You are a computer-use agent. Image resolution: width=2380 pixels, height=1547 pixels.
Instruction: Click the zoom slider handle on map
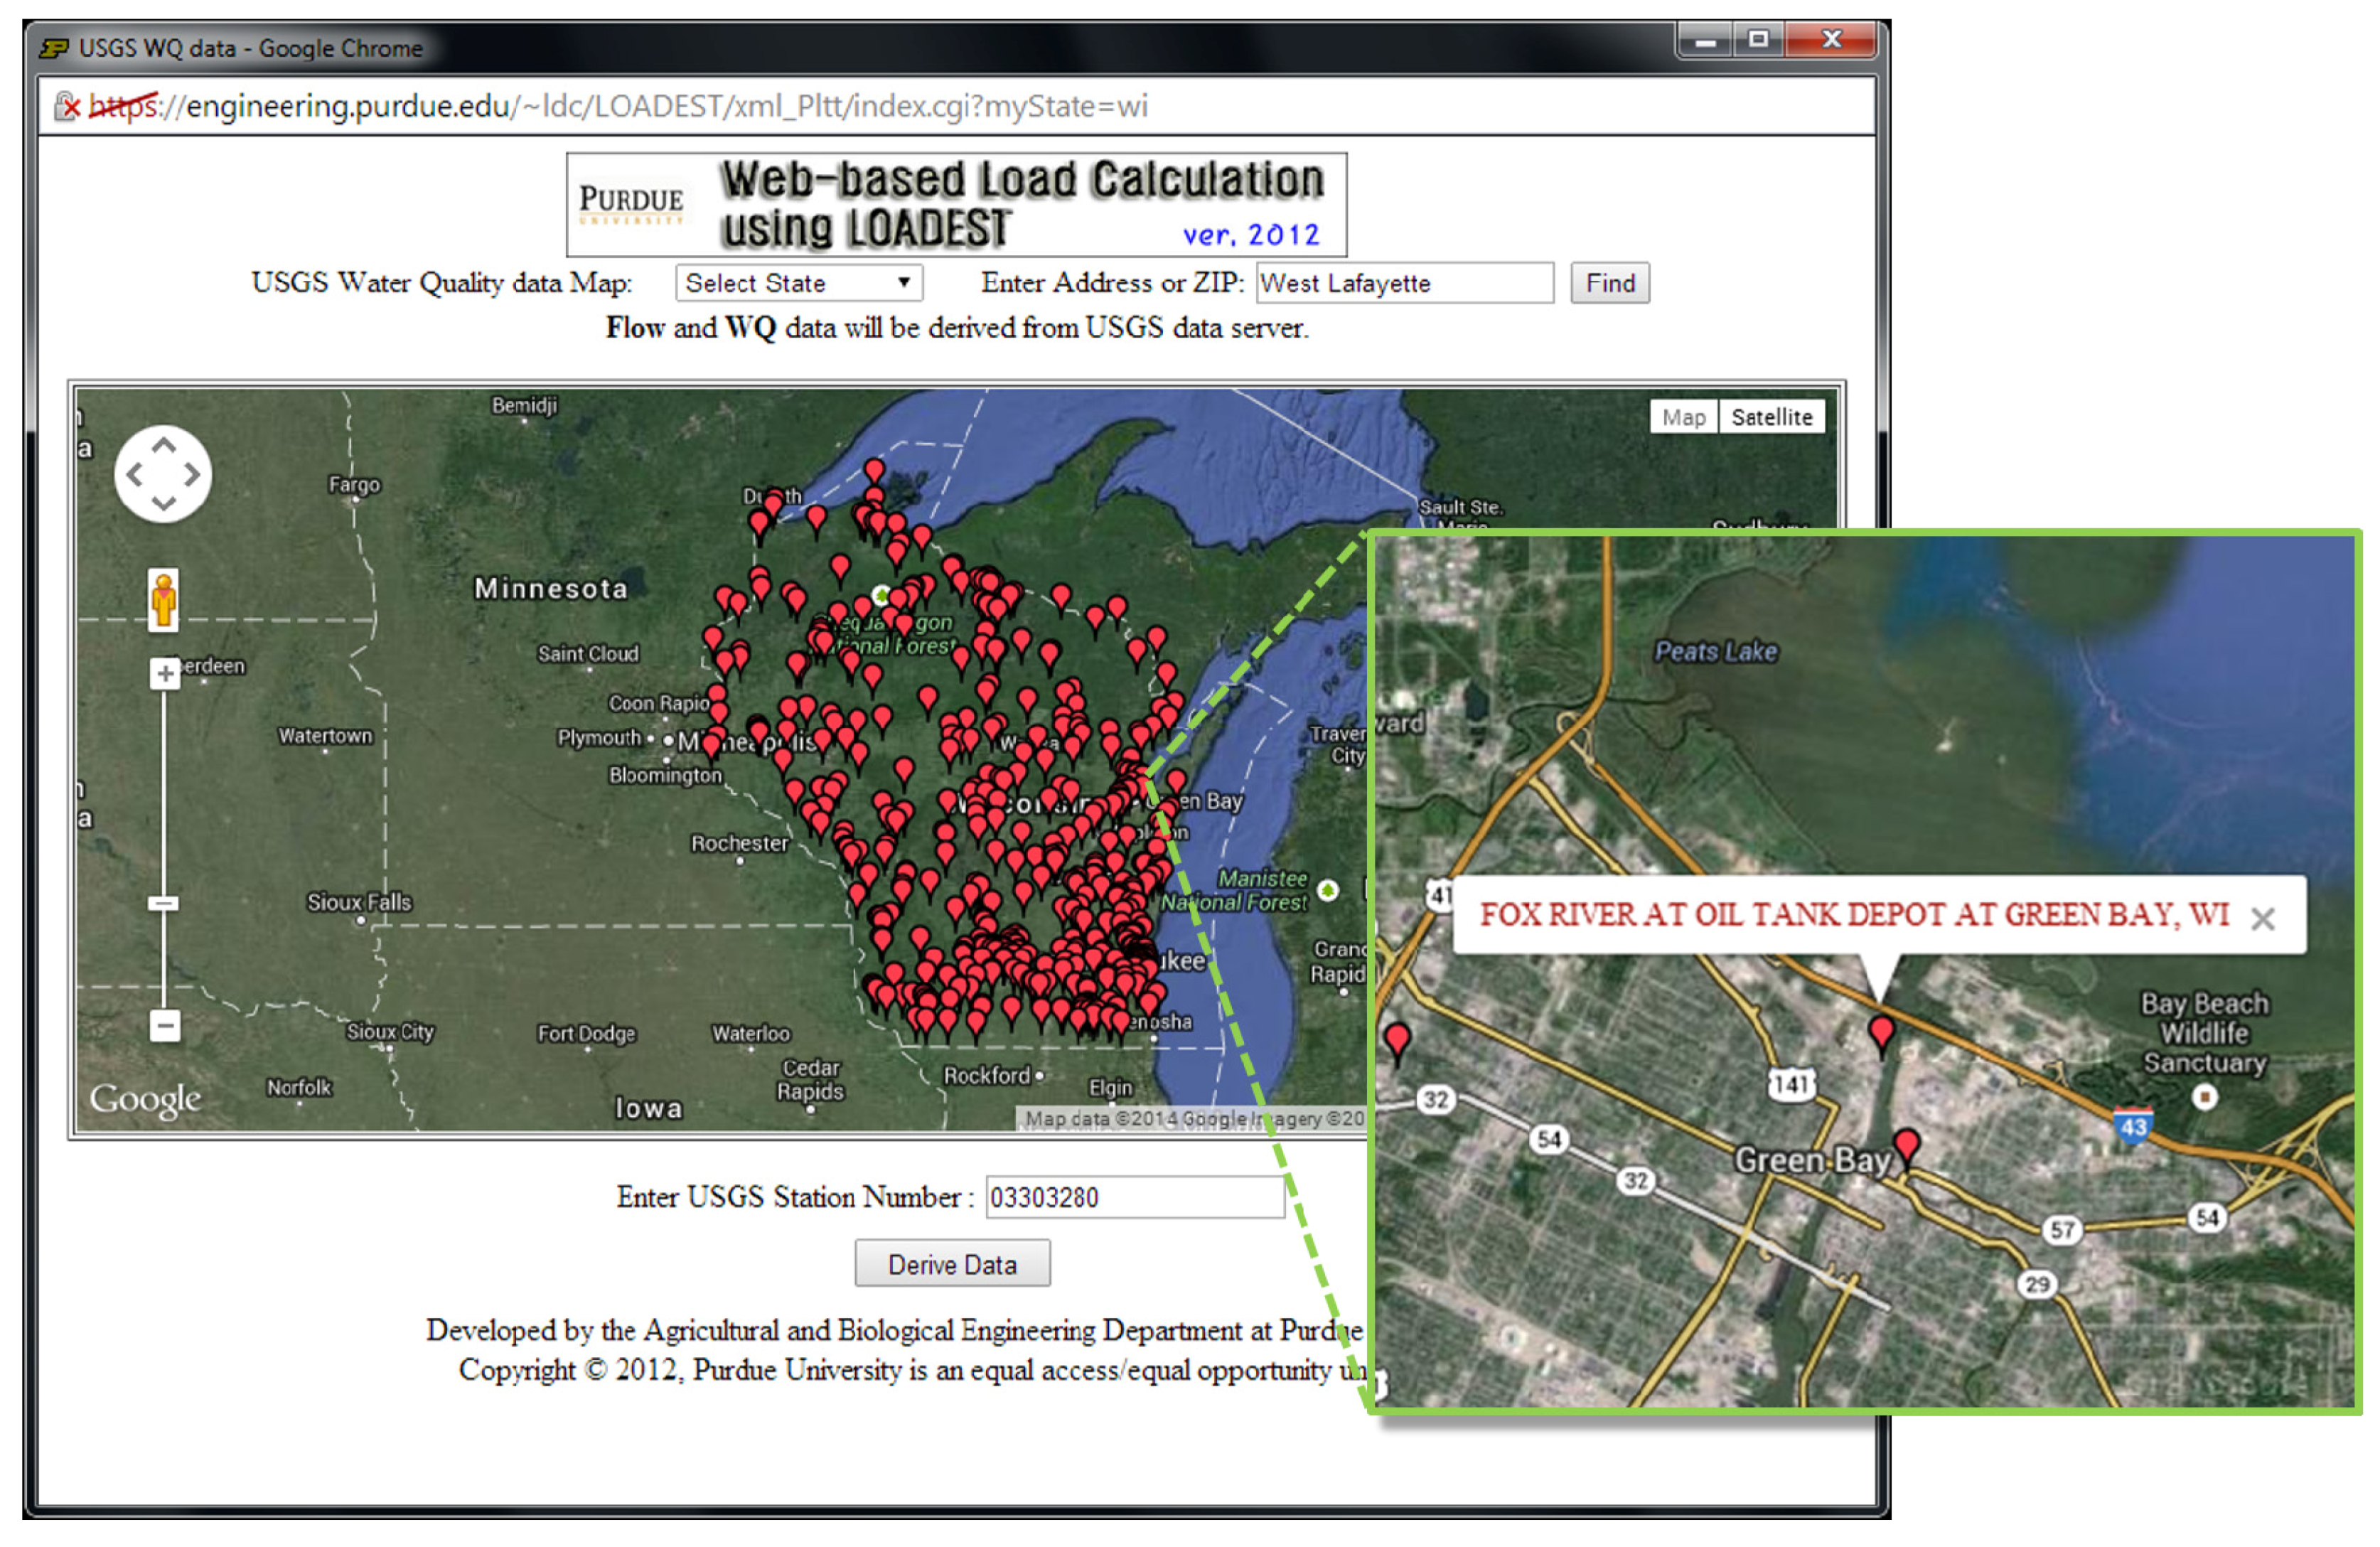point(164,904)
